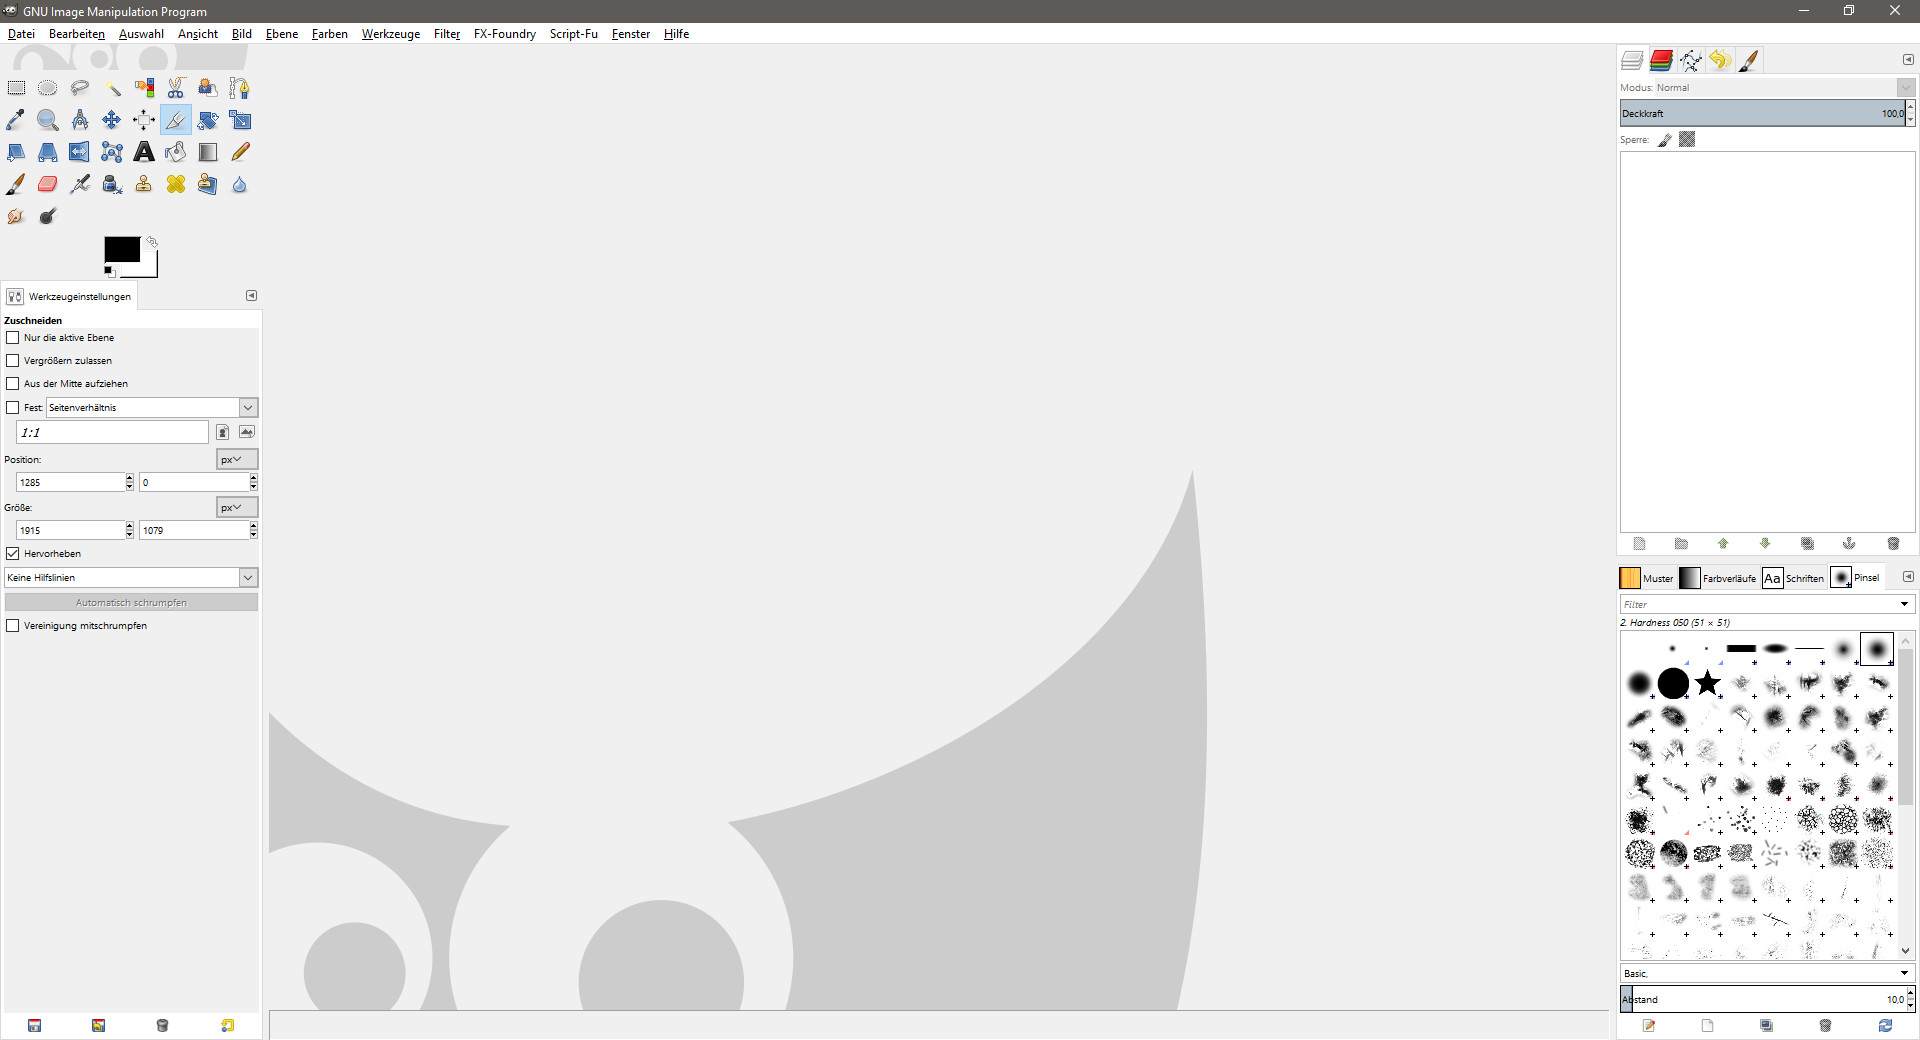Select the Measure compass tool
This screenshot has width=1920, height=1040.
[80, 120]
